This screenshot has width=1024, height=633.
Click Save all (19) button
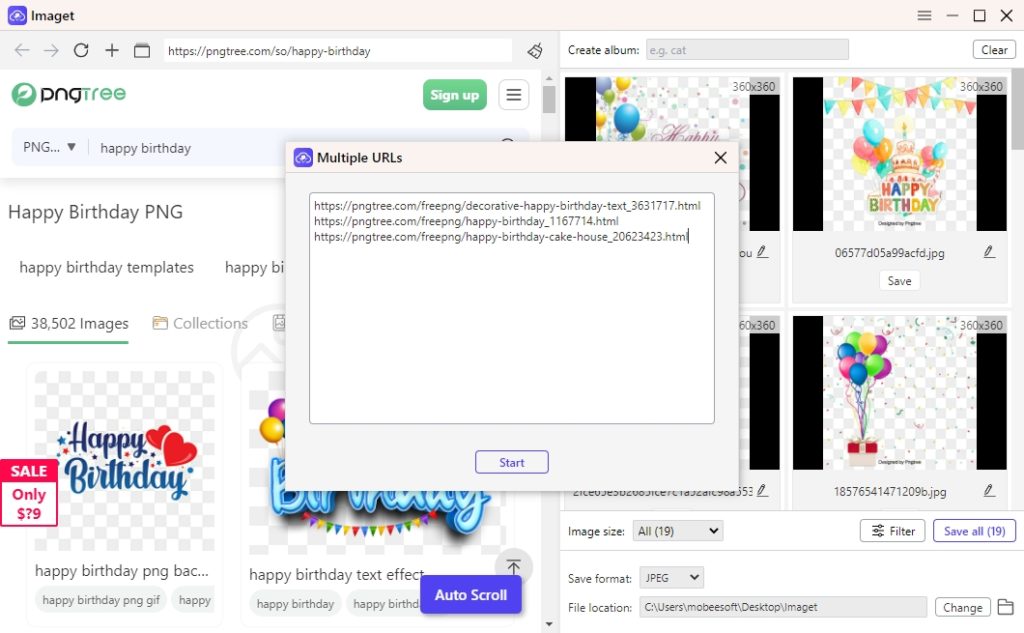(x=974, y=531)
